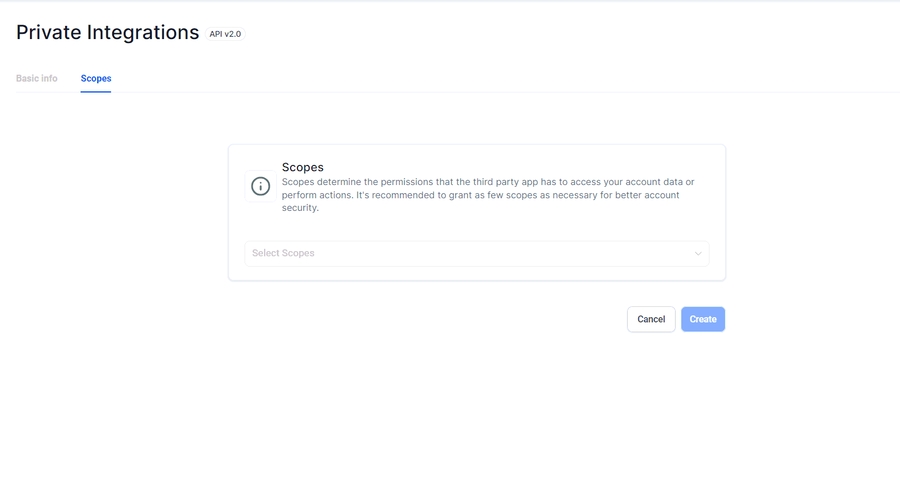Click inside the scope selection combo box
This screenshot has height=485, width=900.
(x=476, y=254)
